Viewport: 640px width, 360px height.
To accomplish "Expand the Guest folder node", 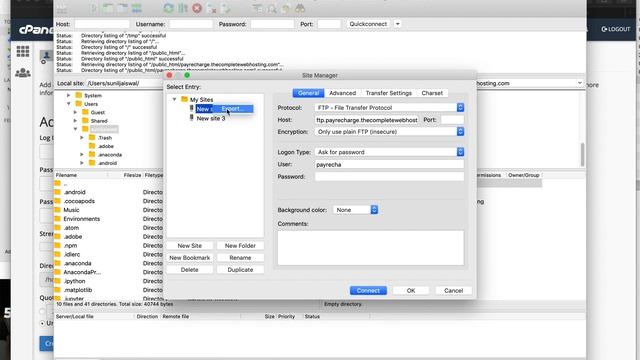I will point(75,112).
